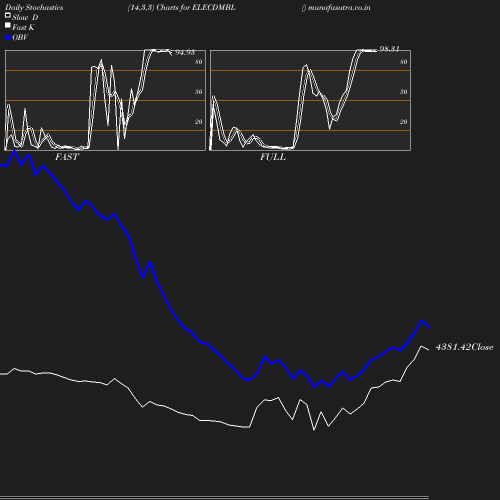Click the 80 level label in FULL chart
Screen dimensions: 500x500
(404, 62)
